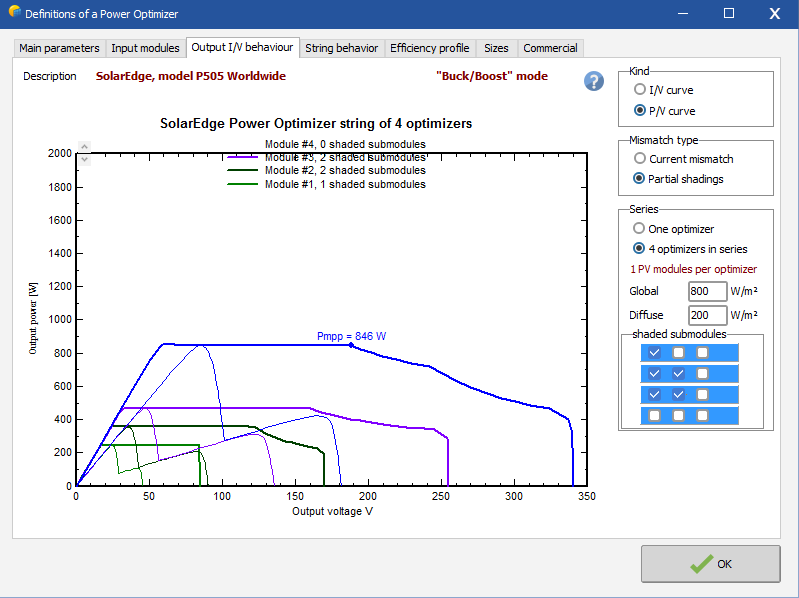Check first submodule in fourth row

pos(654,416)
